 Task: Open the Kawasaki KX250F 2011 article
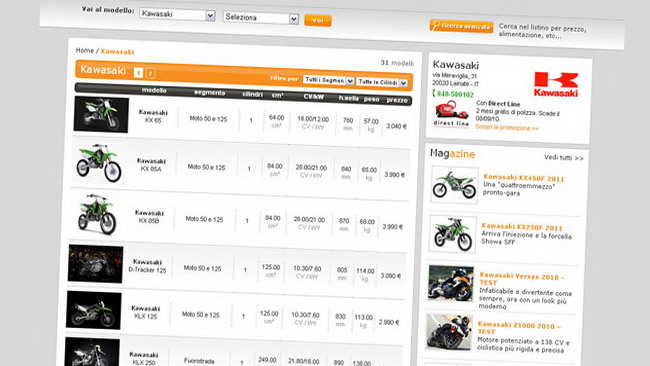[x=521, y=227]
